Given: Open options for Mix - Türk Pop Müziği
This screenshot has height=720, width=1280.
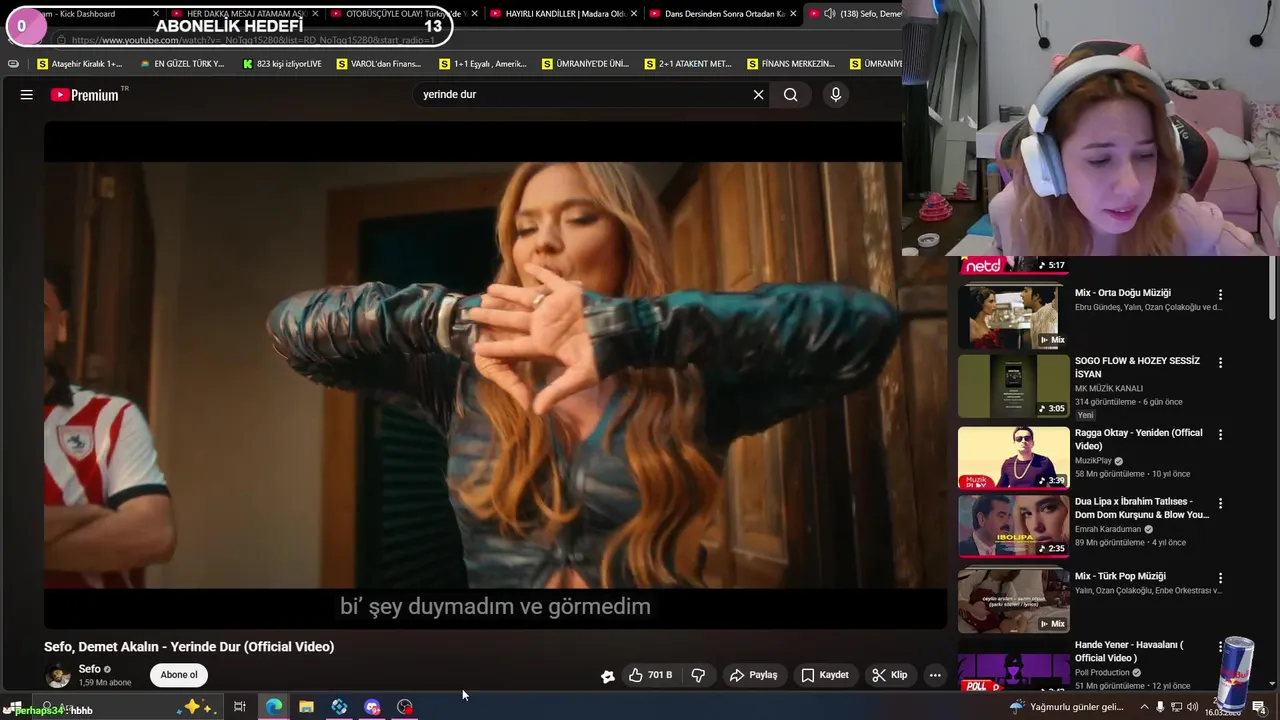Looking at the screenshot, I should tap(1220, 578).
